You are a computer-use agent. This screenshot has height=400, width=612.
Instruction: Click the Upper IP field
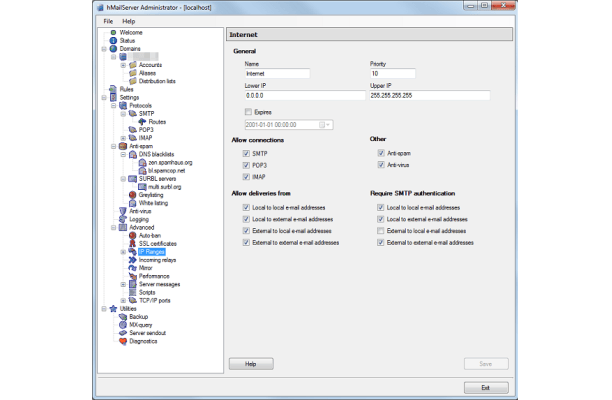point(430,95)
